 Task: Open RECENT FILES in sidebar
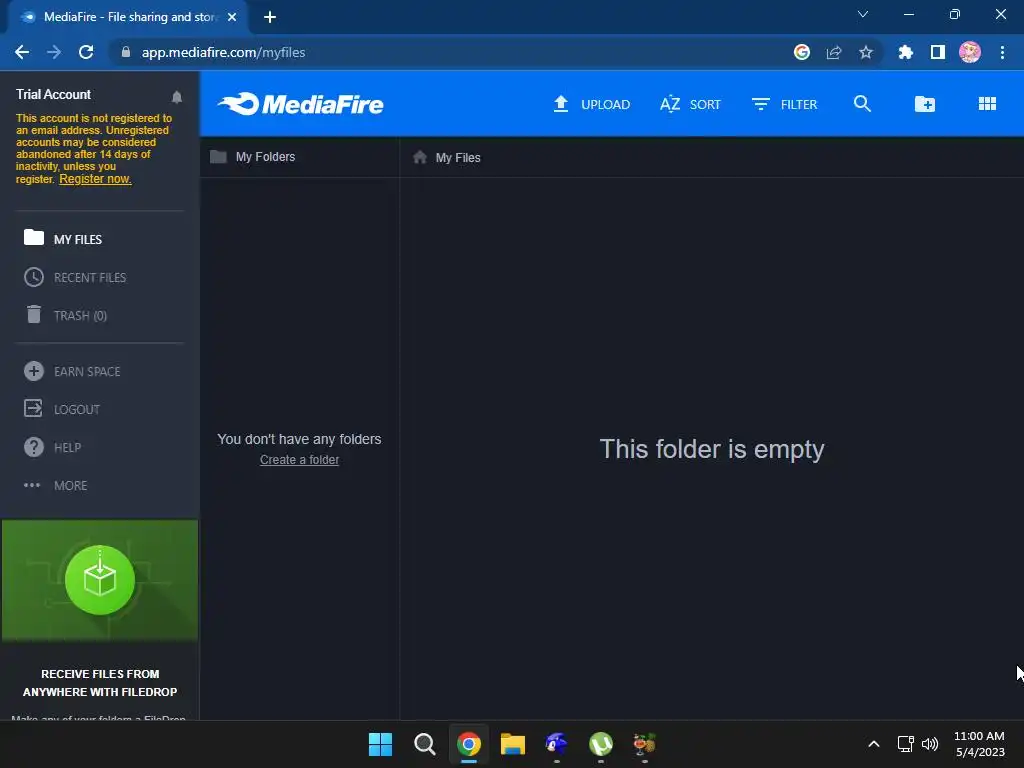coord(75,278)
